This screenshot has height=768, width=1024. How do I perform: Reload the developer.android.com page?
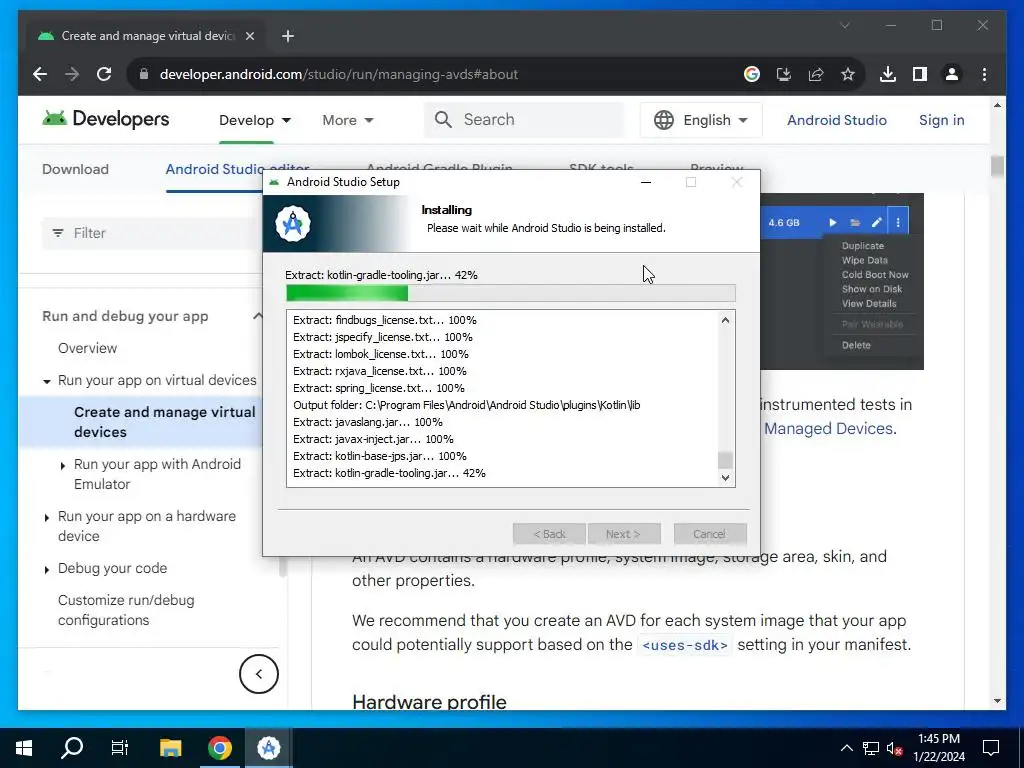point(104,74)
